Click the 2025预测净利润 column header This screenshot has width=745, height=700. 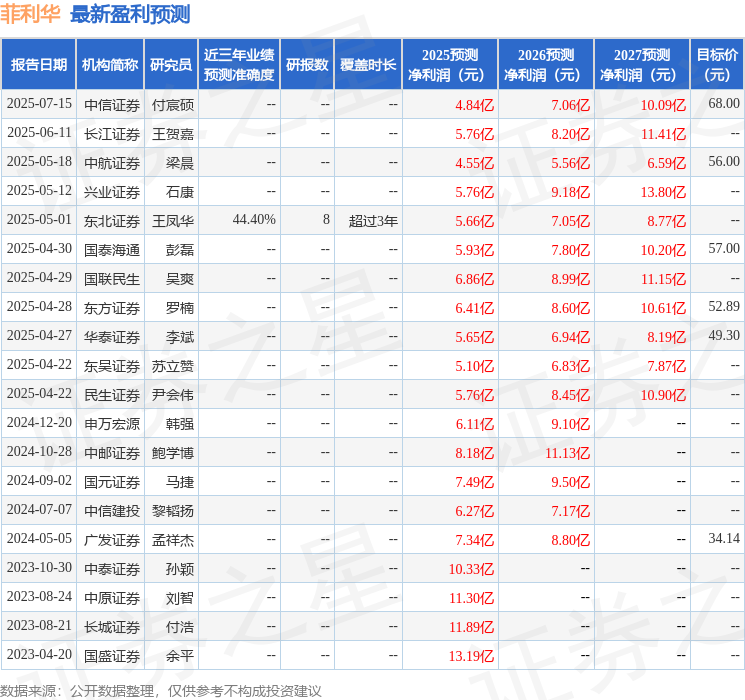pos(450,65)
